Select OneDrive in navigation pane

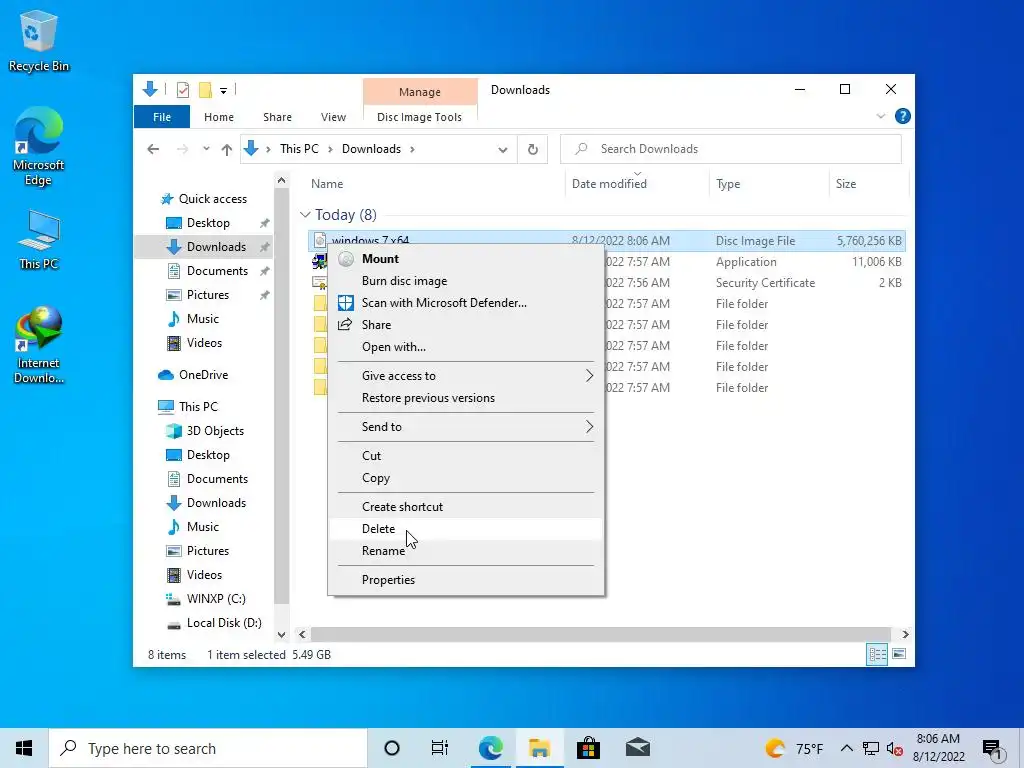[194, 375]
